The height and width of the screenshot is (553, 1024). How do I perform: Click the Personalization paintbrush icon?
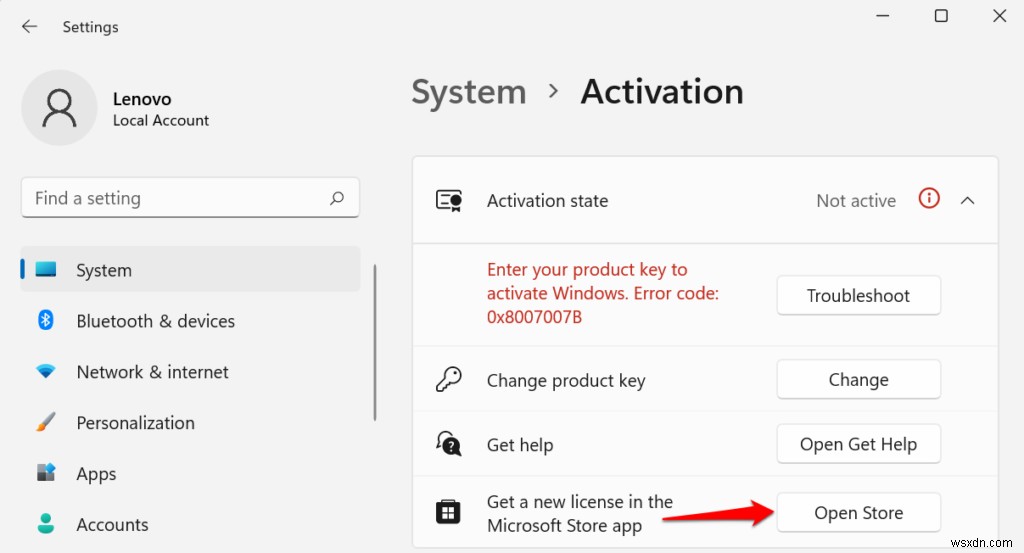[46, 423]
